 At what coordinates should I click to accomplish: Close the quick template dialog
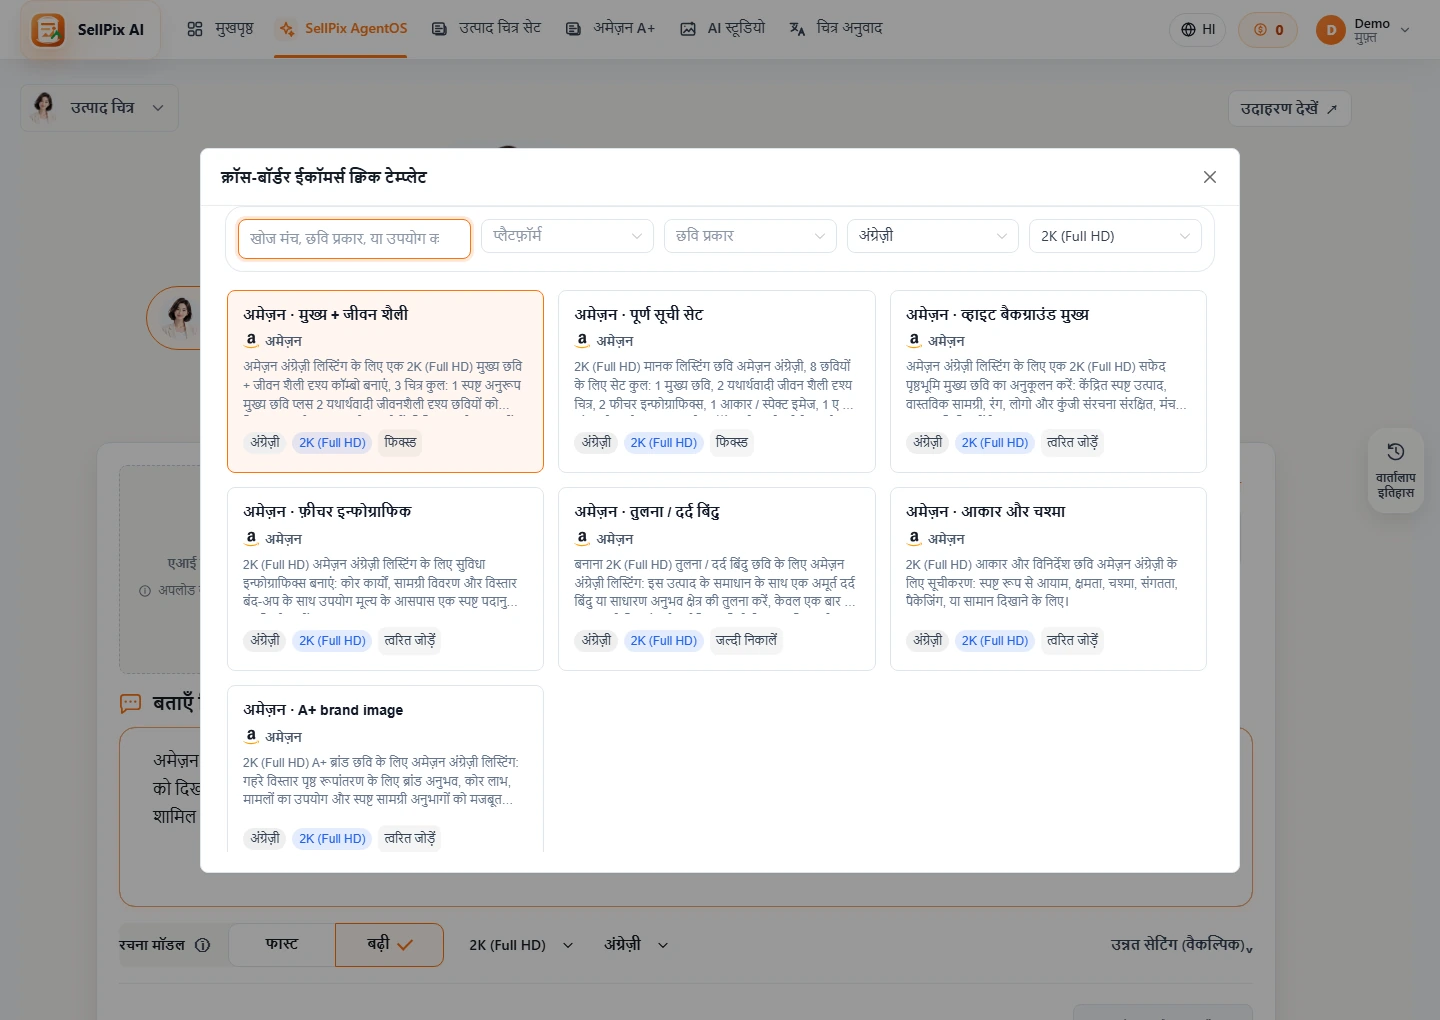click(x=1210, y=177)
